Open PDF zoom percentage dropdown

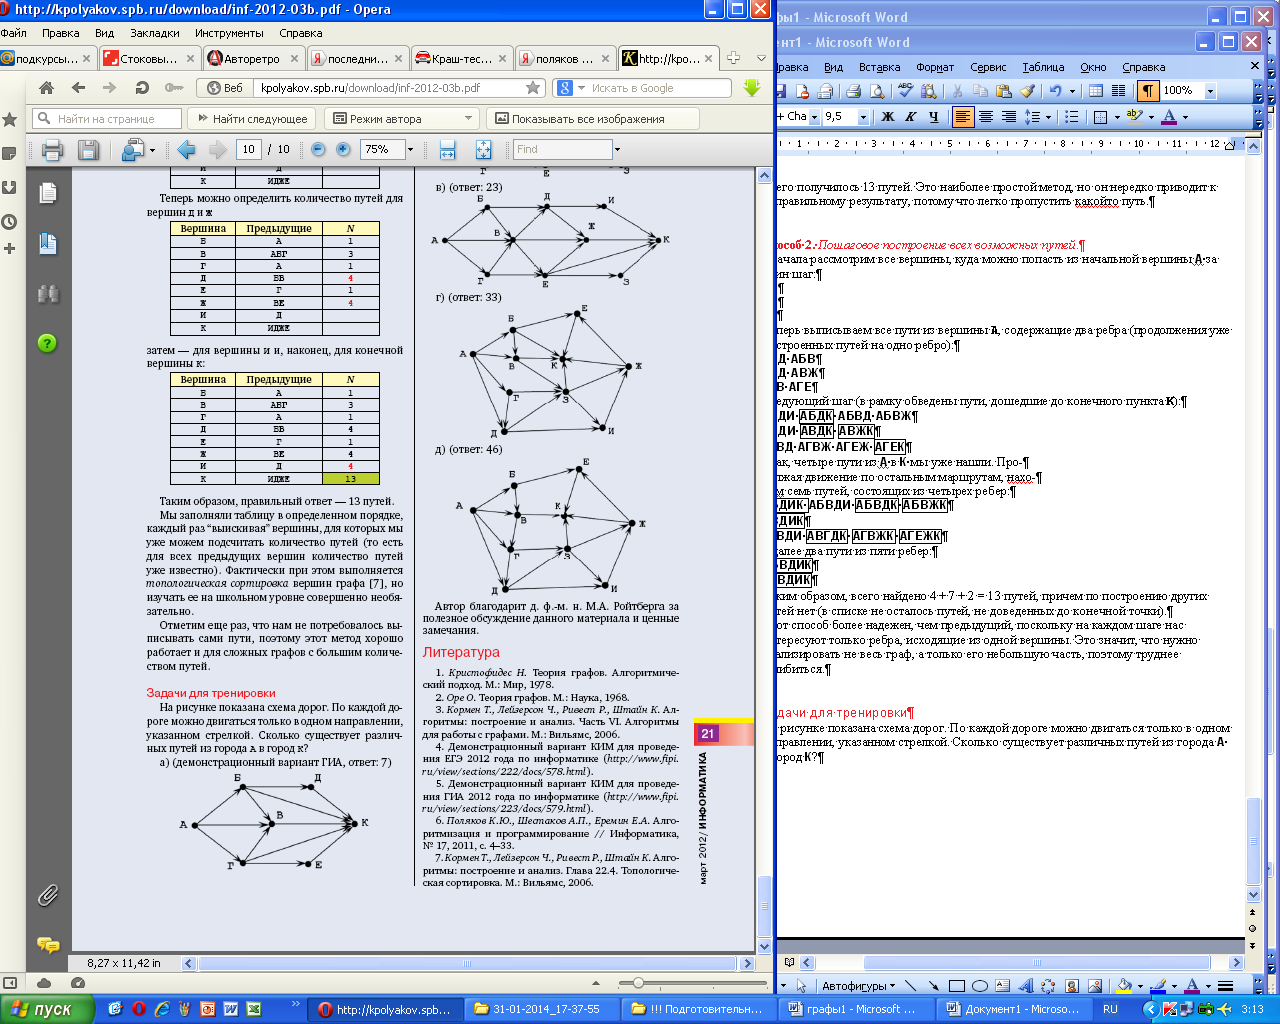click(410, 149)
